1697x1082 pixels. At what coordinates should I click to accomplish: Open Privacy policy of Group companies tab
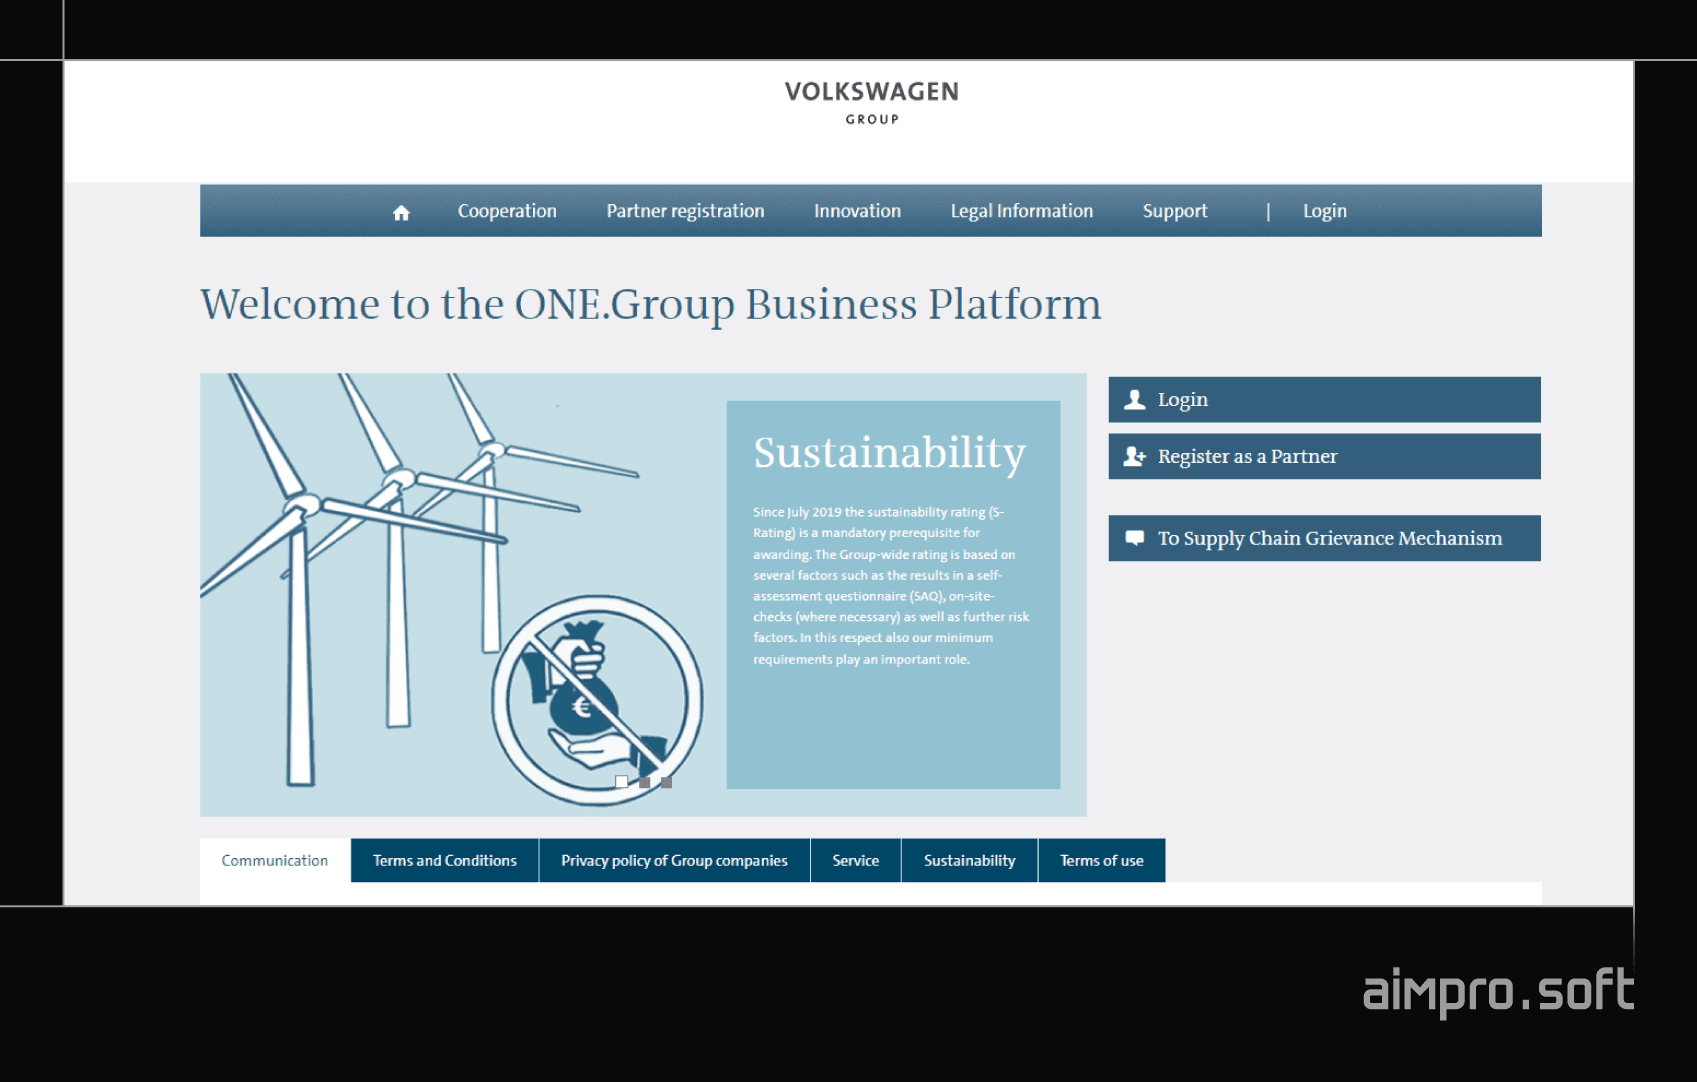[x=674, y=860]
